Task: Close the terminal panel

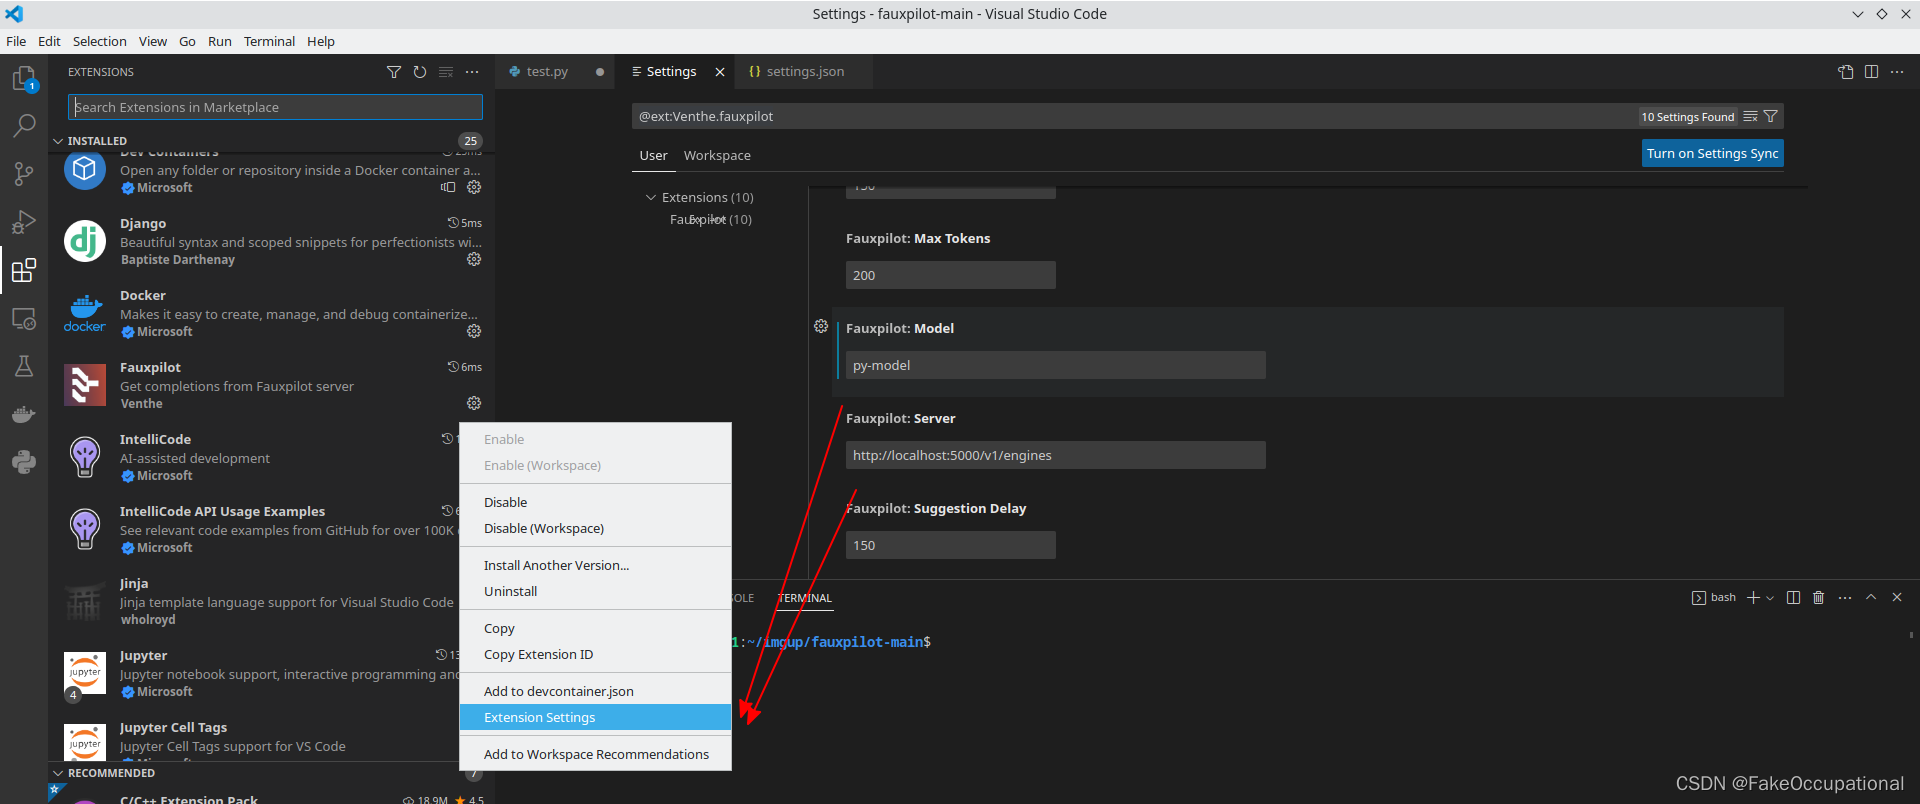Action: [1897, 598]
